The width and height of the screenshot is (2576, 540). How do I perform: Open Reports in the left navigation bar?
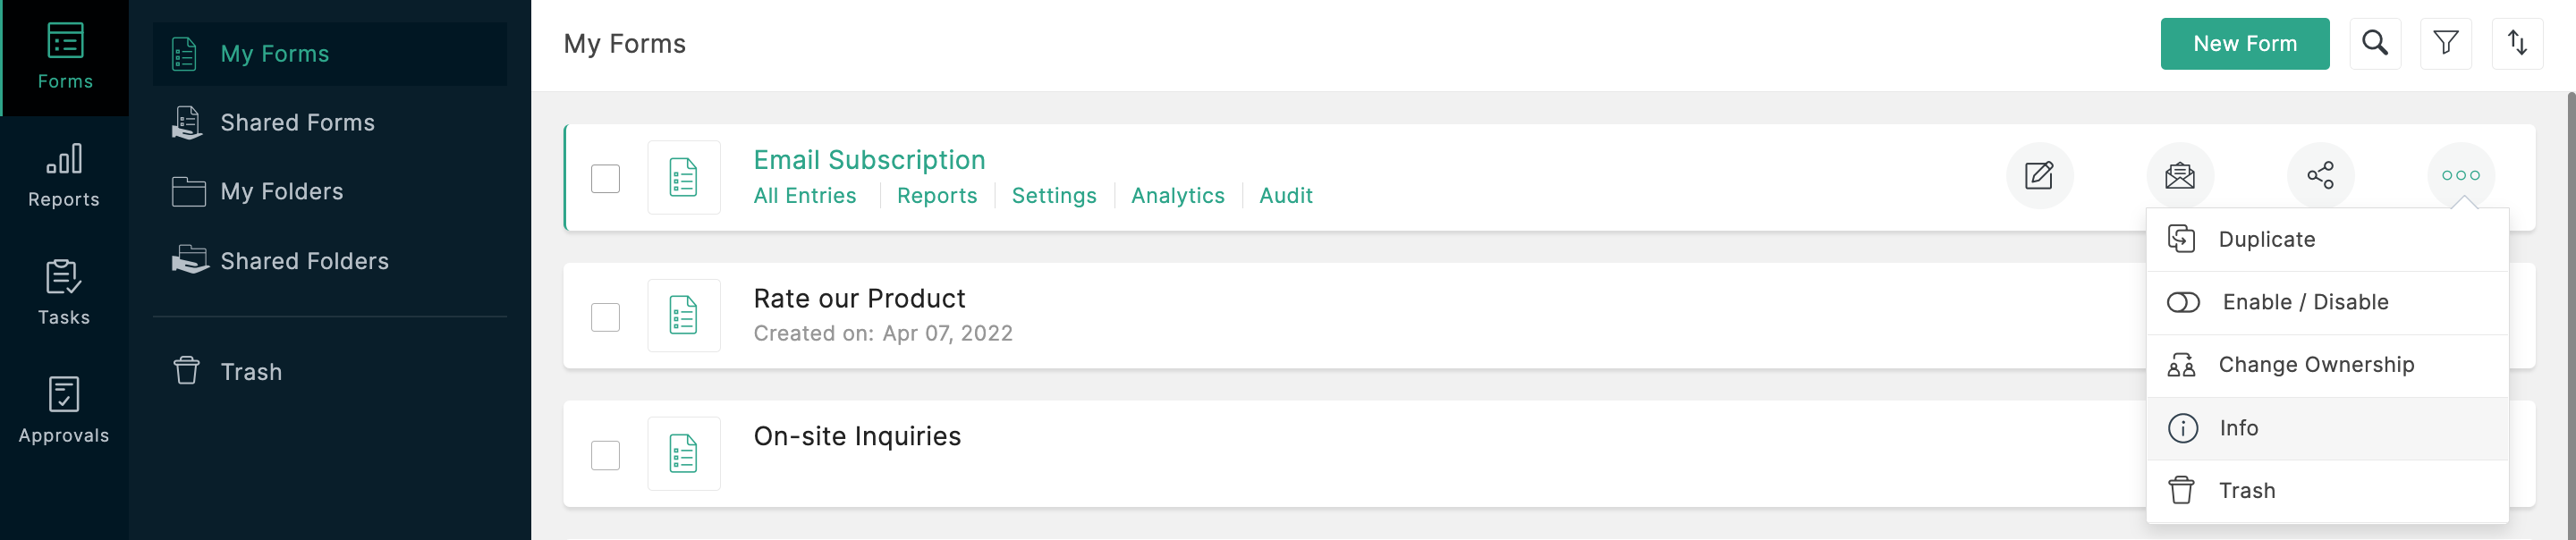(x=64, y=175)
